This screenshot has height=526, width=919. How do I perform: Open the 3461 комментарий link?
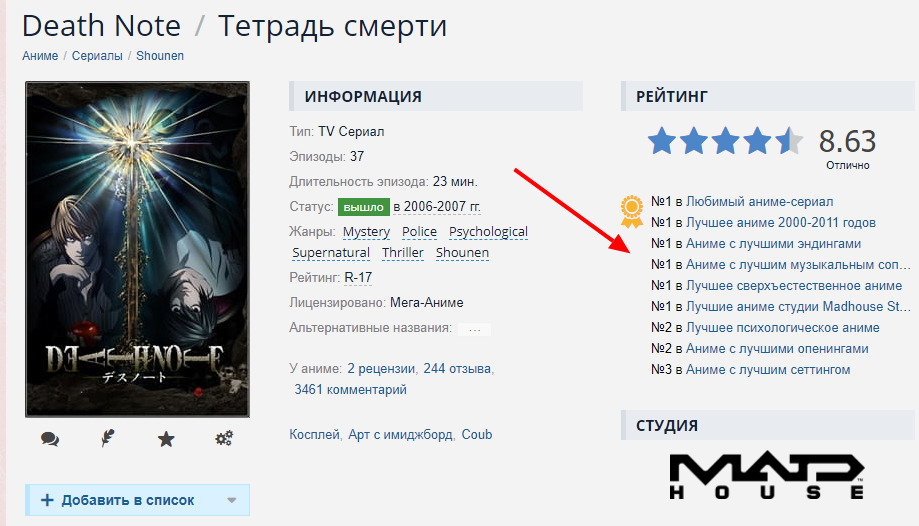[350, 389]
